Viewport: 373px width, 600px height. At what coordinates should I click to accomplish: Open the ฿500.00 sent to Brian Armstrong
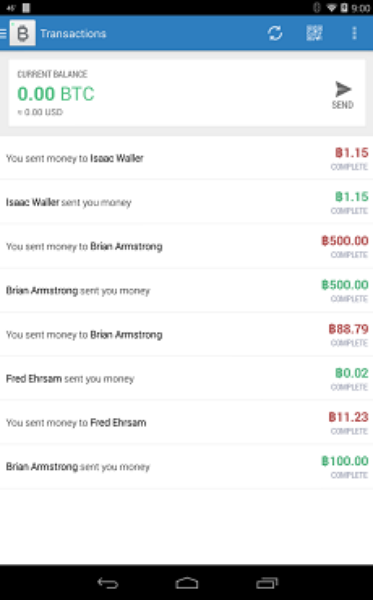click(x=186, y=246)
